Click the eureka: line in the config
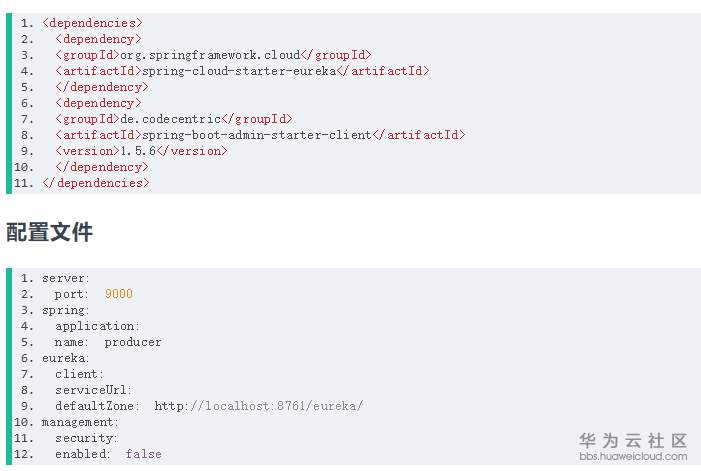 (66, 357)
